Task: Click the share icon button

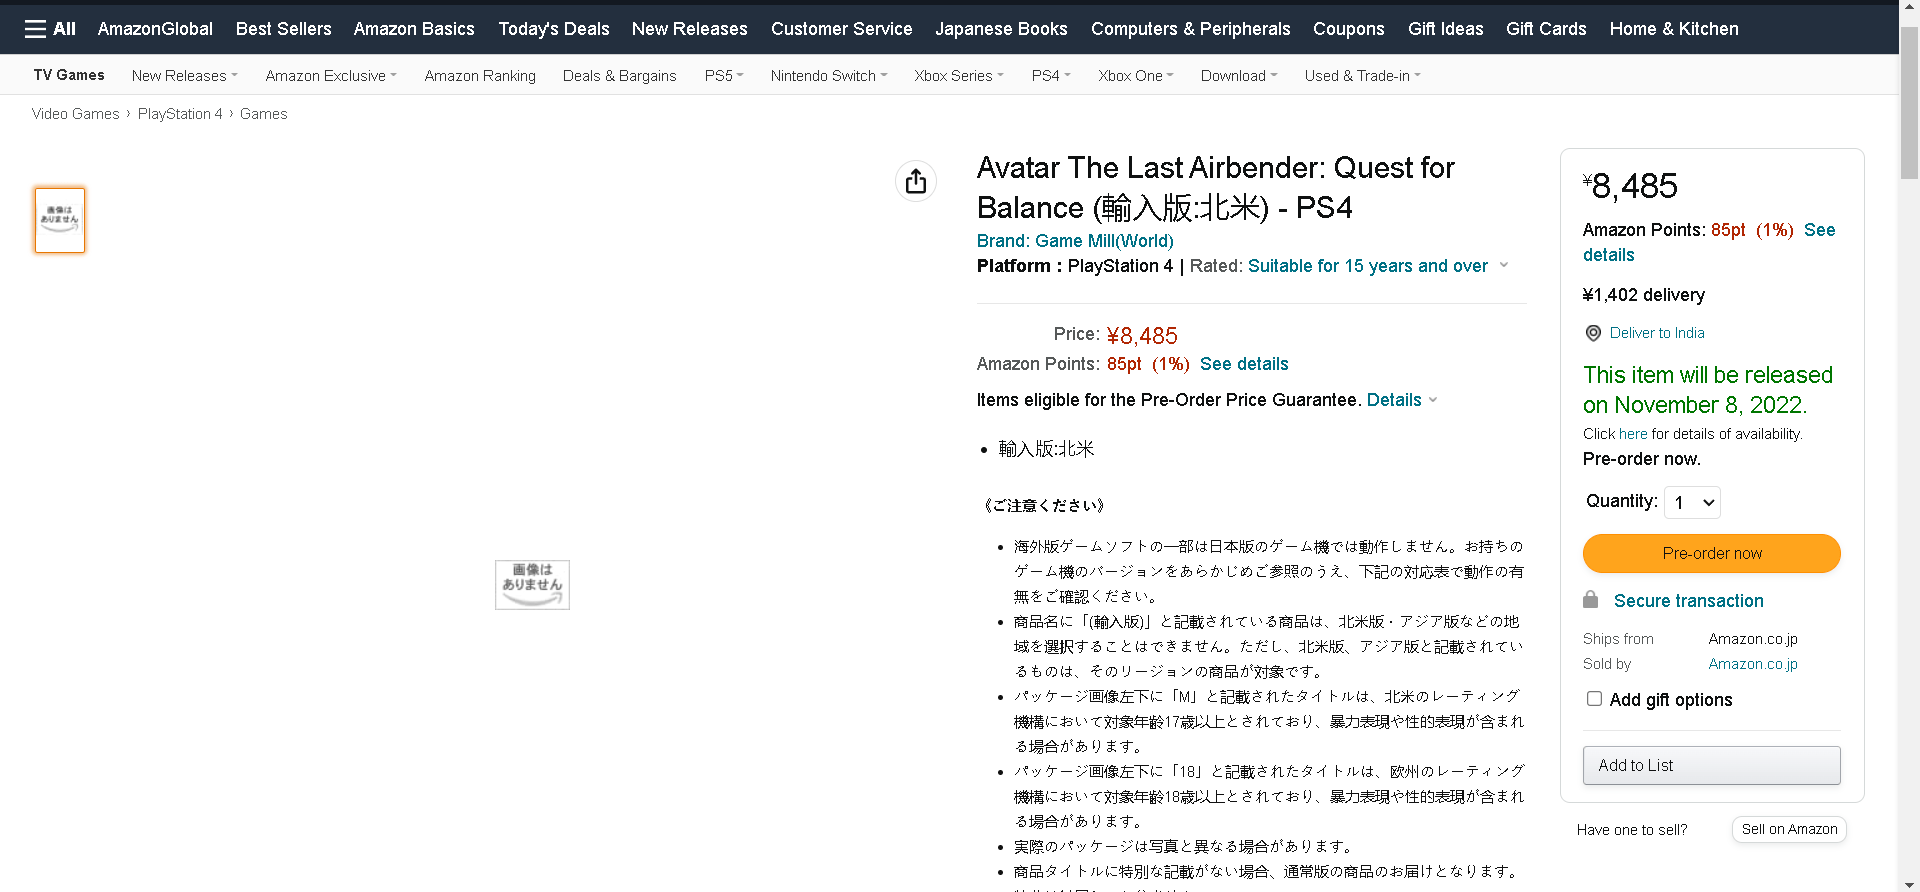Action: coord(916,182)
